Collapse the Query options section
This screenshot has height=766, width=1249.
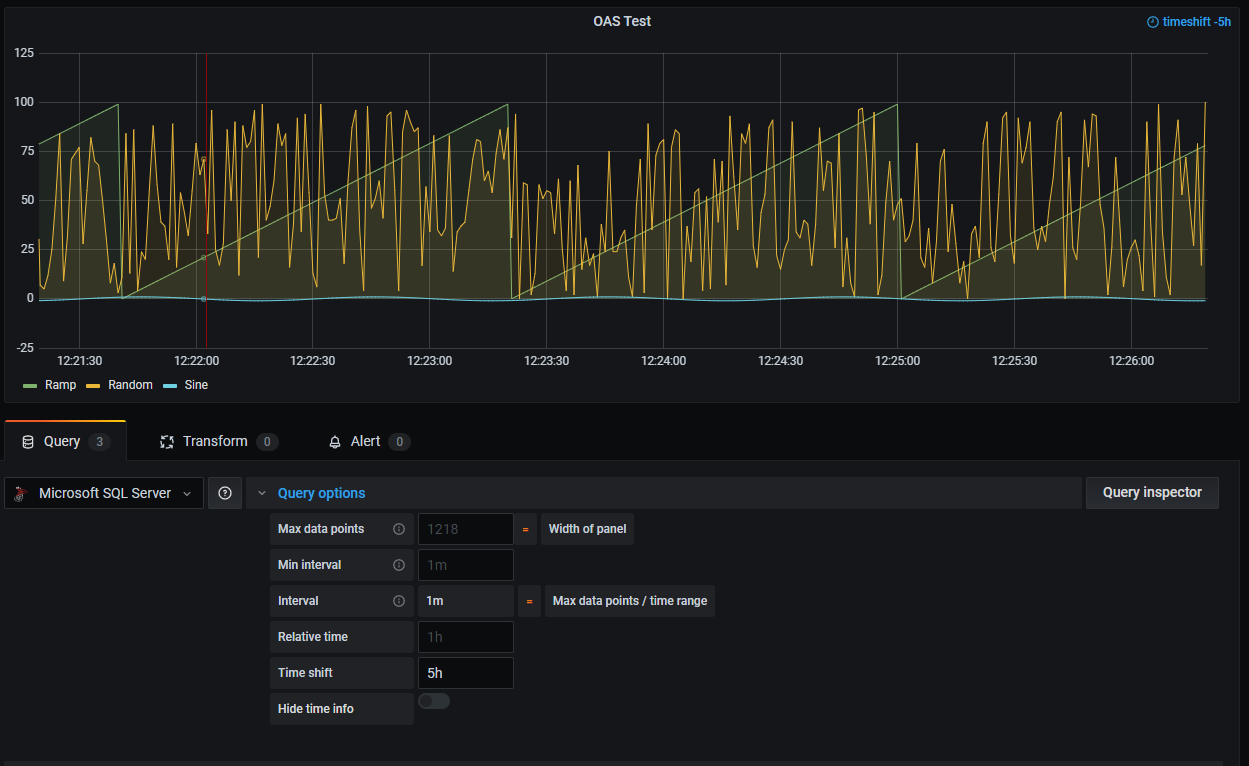(x=262, y=492)
